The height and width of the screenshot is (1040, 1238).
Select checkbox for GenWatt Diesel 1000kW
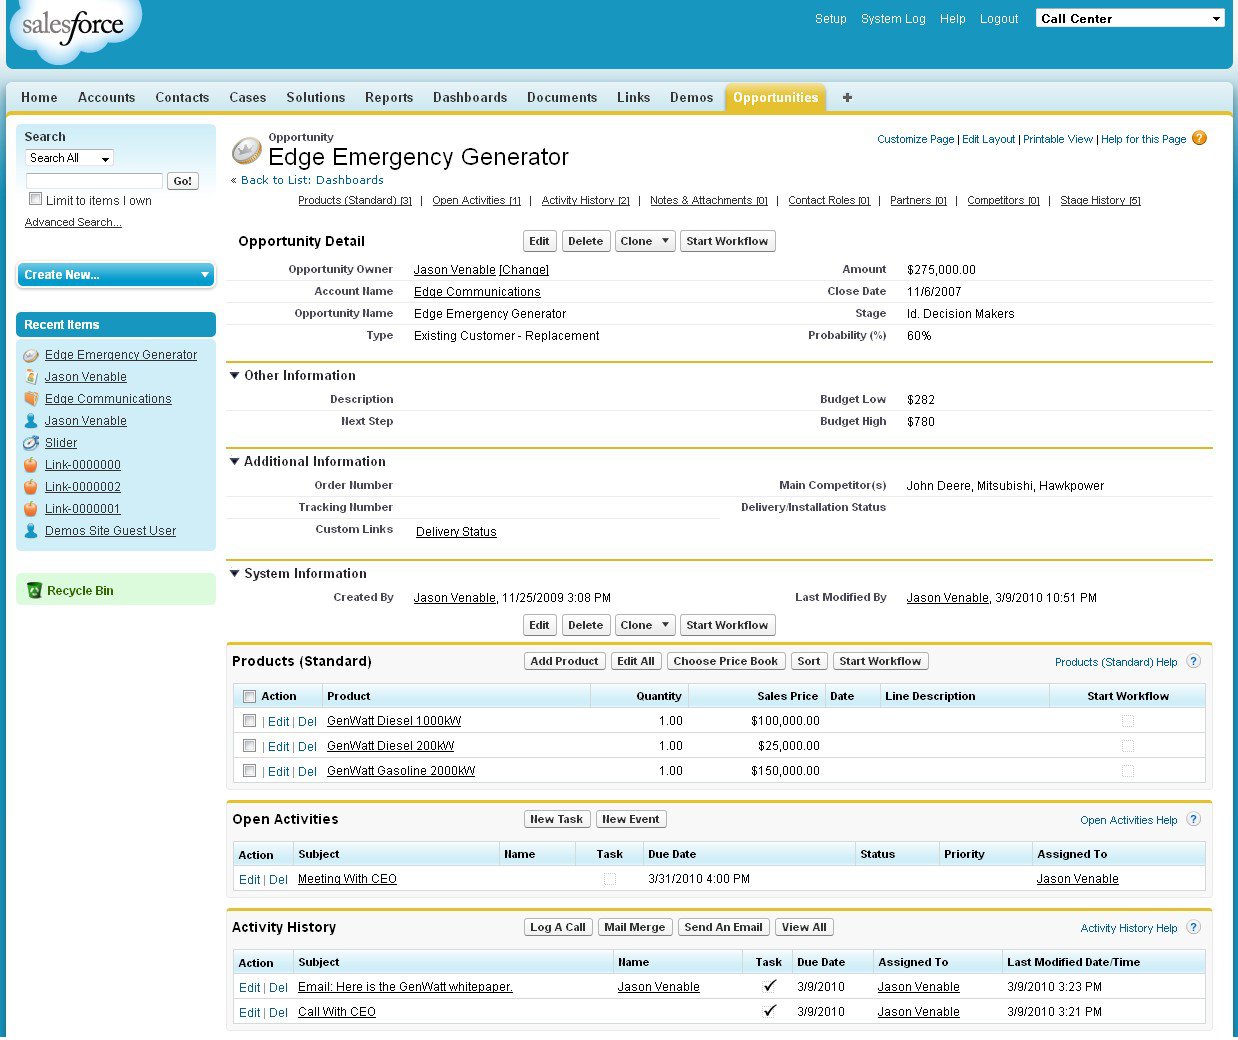pyautogui.click(x=249, y=720)
